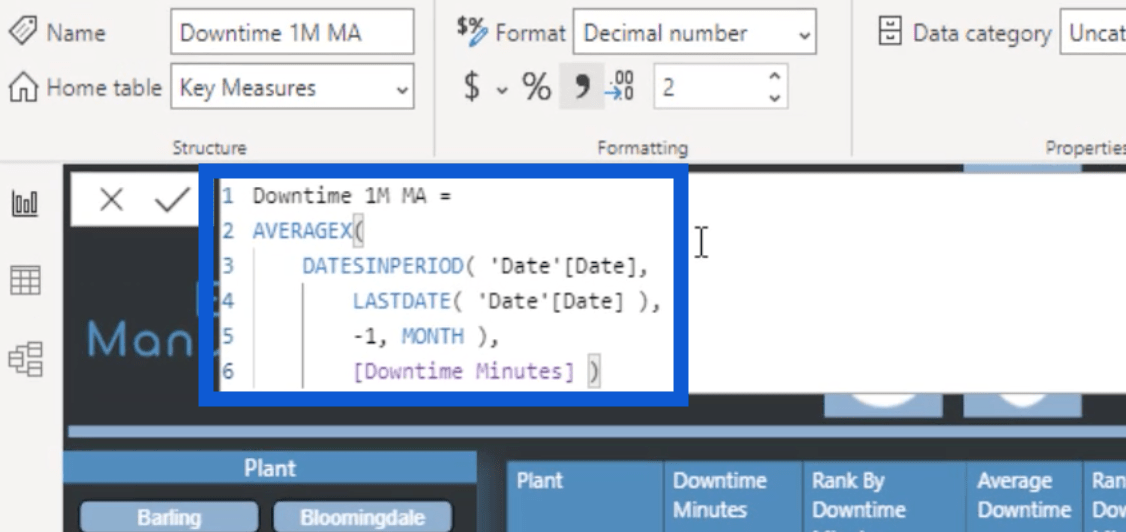Screen dimensions: 1126x532
Task: Increase decimal places with up arrow
Action: 774,75
